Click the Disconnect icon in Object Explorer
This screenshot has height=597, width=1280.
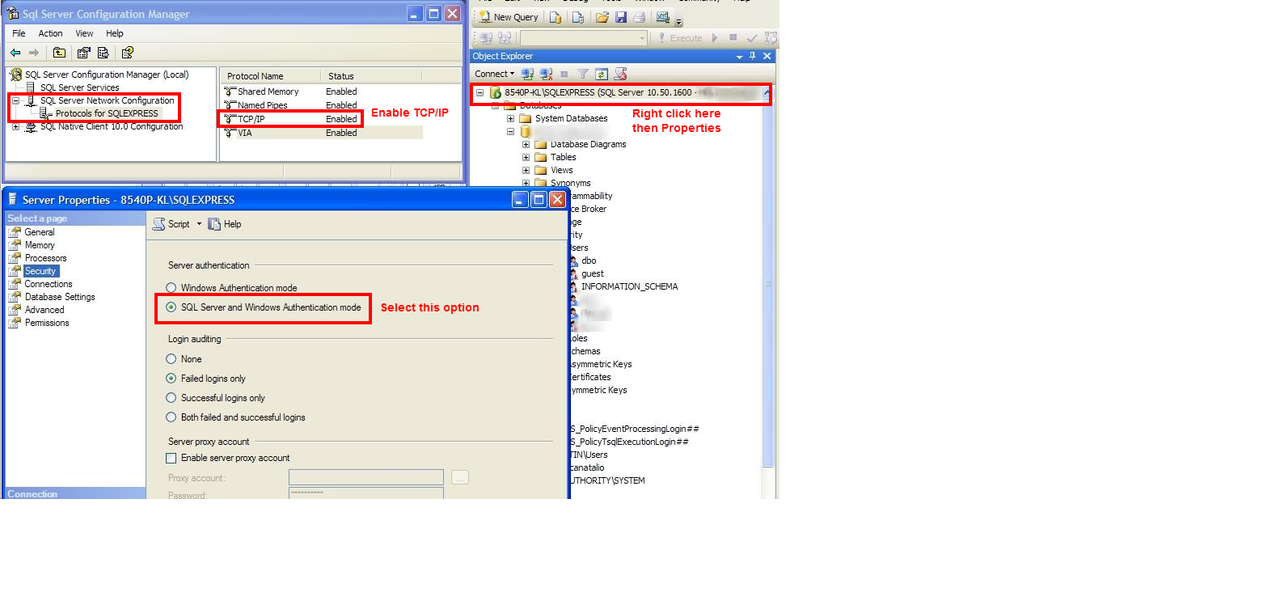click(x=546, y=74)
